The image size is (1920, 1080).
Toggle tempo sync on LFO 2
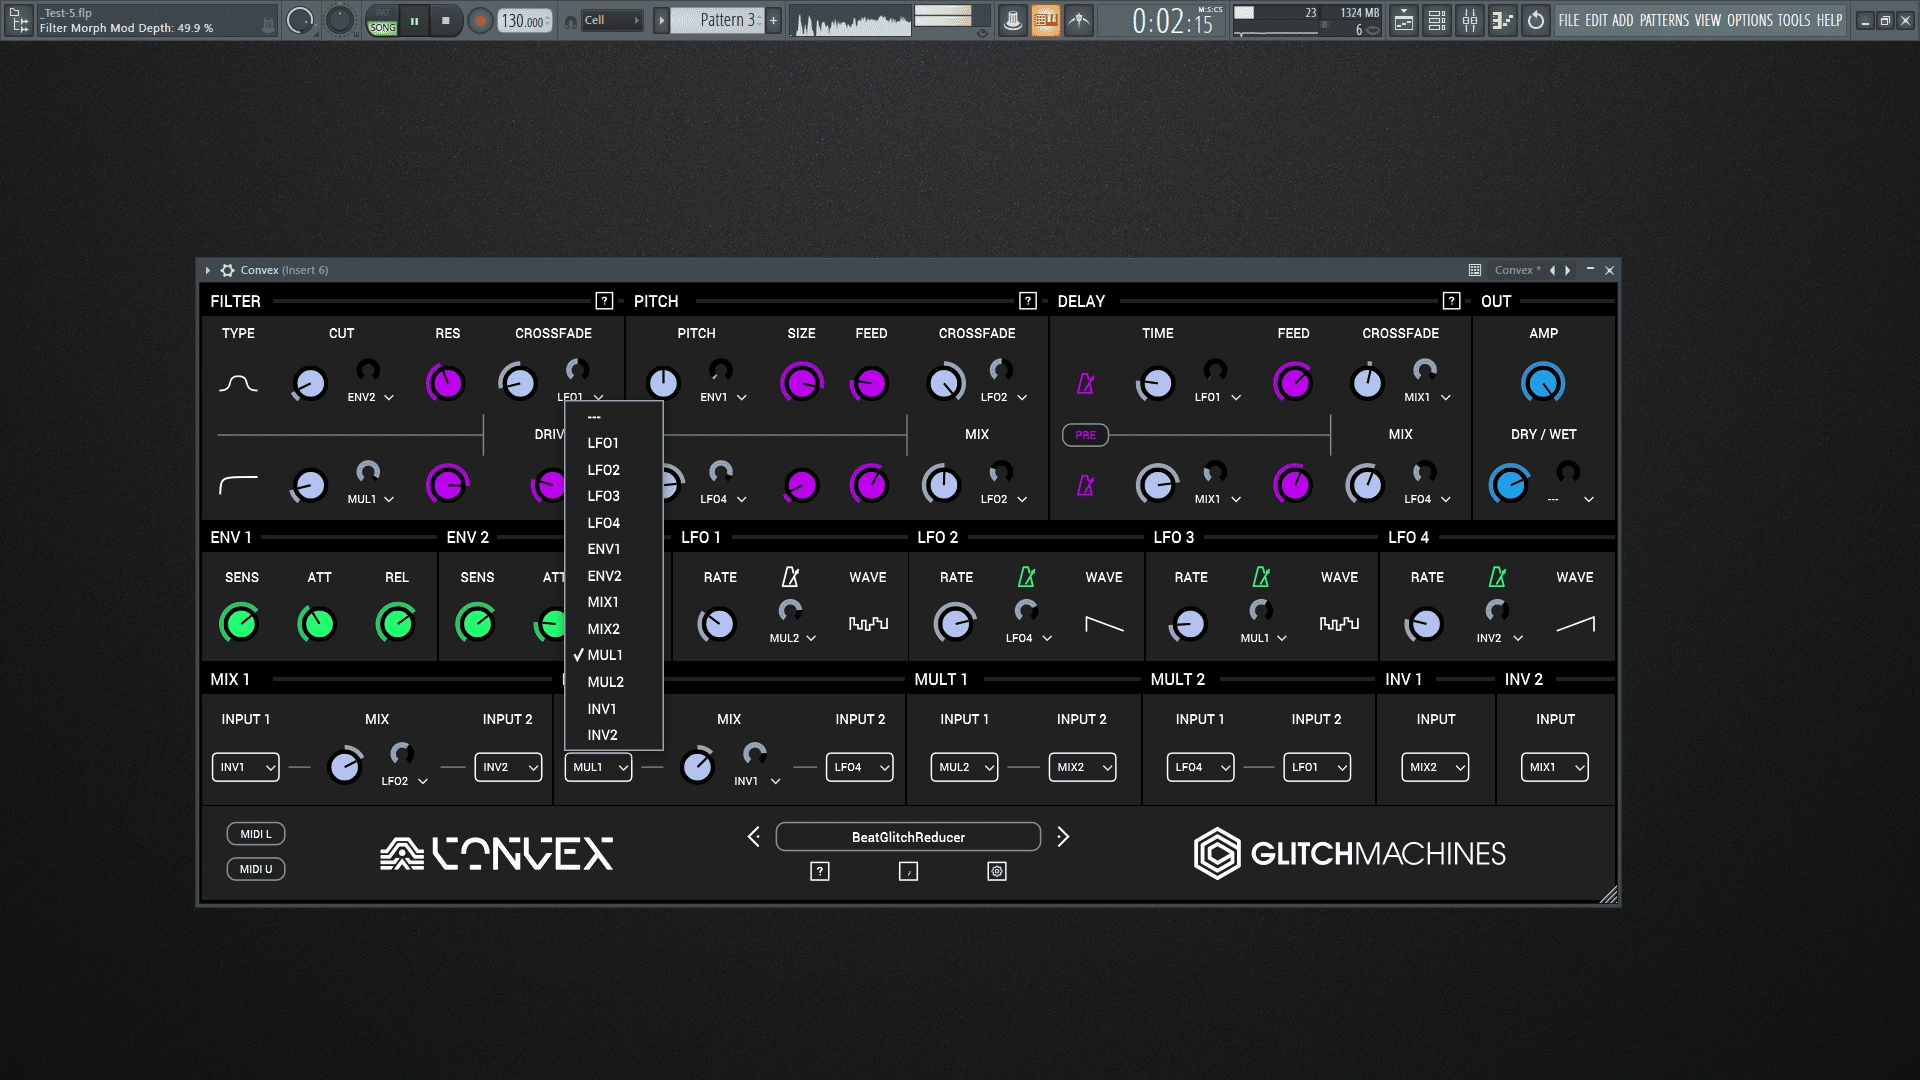click(1026, 577)
